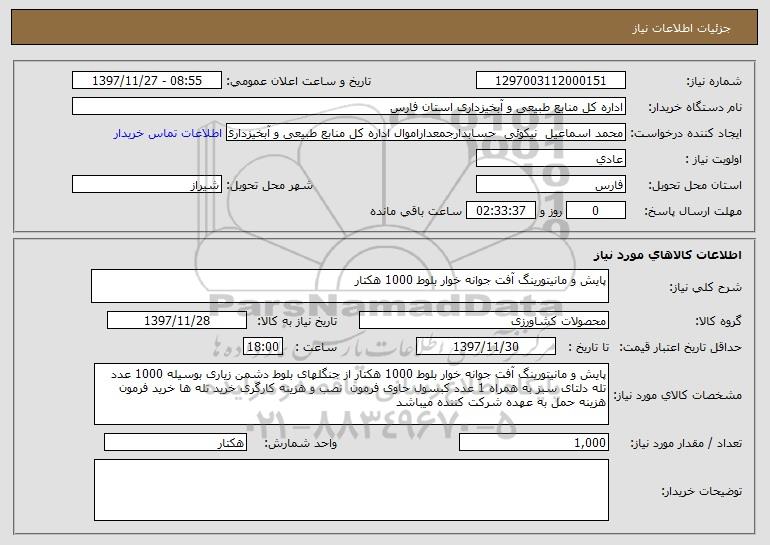Select the section heading اطلاعات کالاهای مورد نیاز
770x545 pixels.
point(667,255)
